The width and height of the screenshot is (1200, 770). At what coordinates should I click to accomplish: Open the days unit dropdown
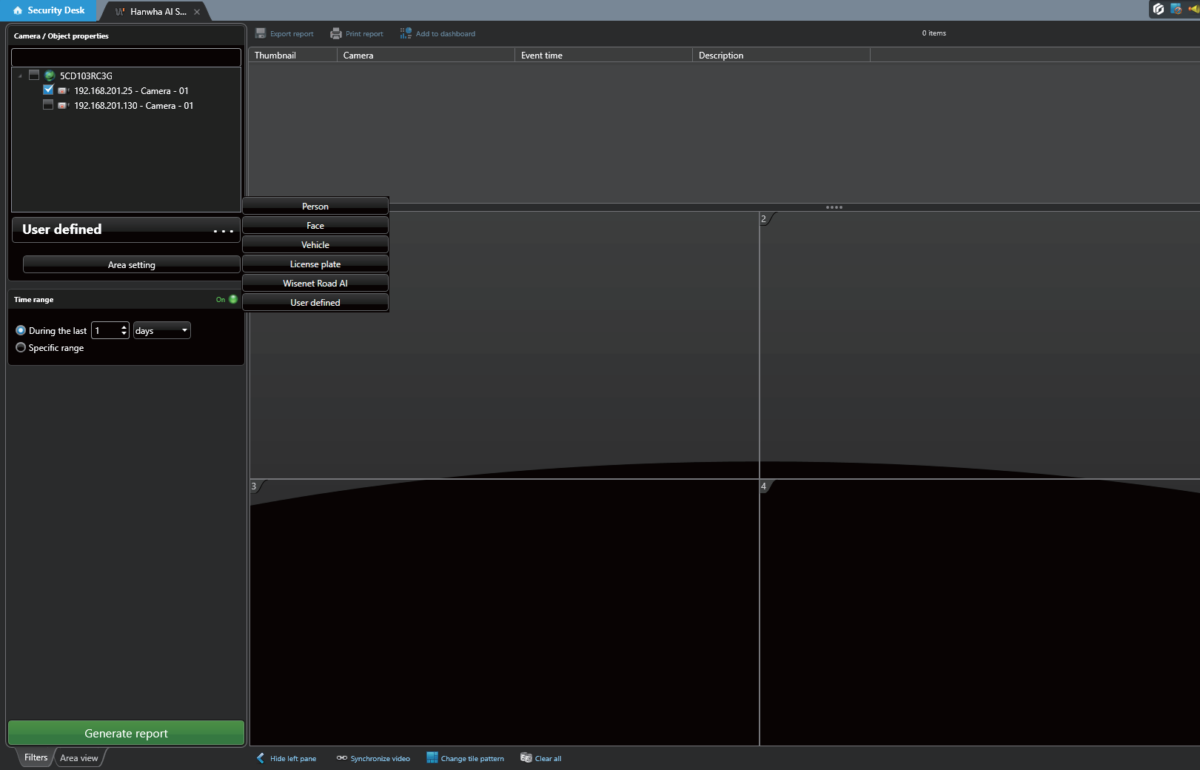tap(162, 330)
